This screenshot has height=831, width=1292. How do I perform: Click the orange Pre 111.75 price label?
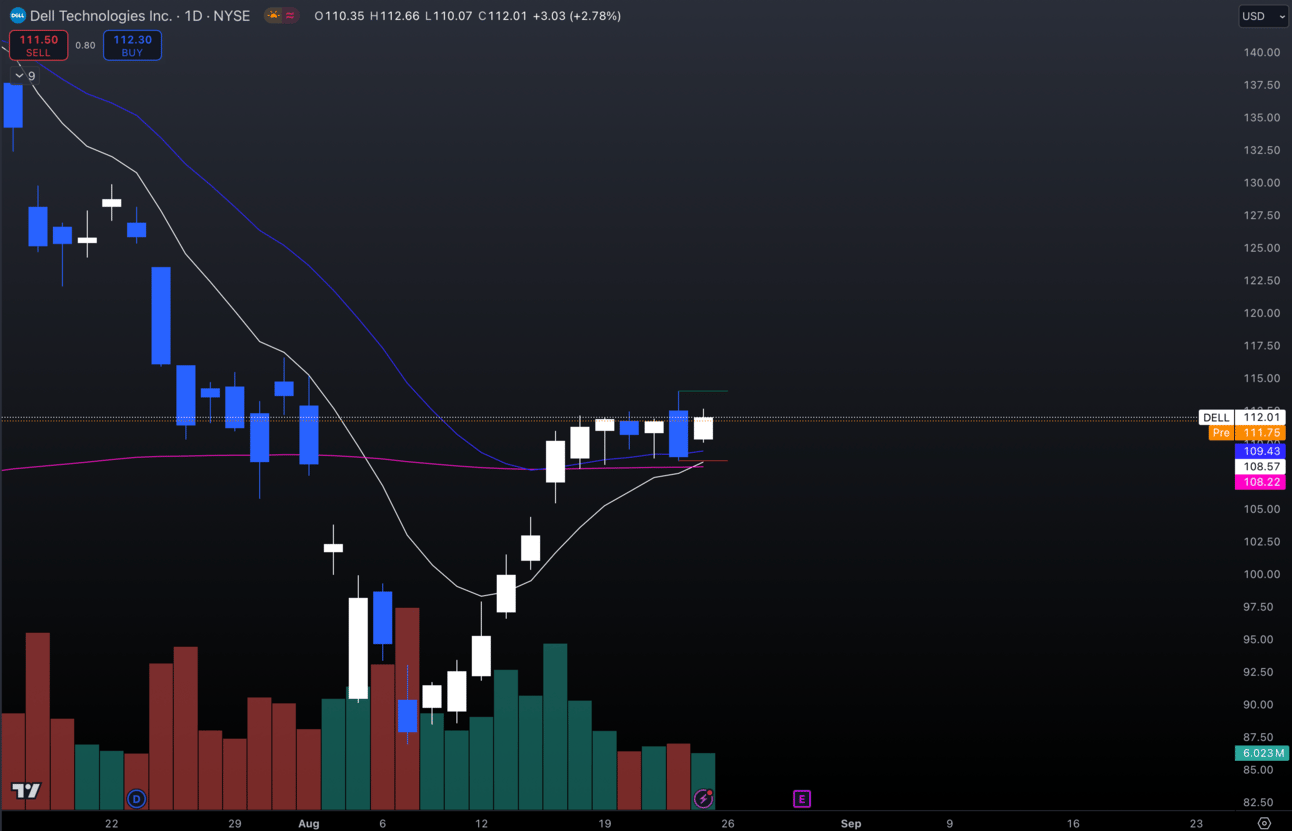point(1246,433)
